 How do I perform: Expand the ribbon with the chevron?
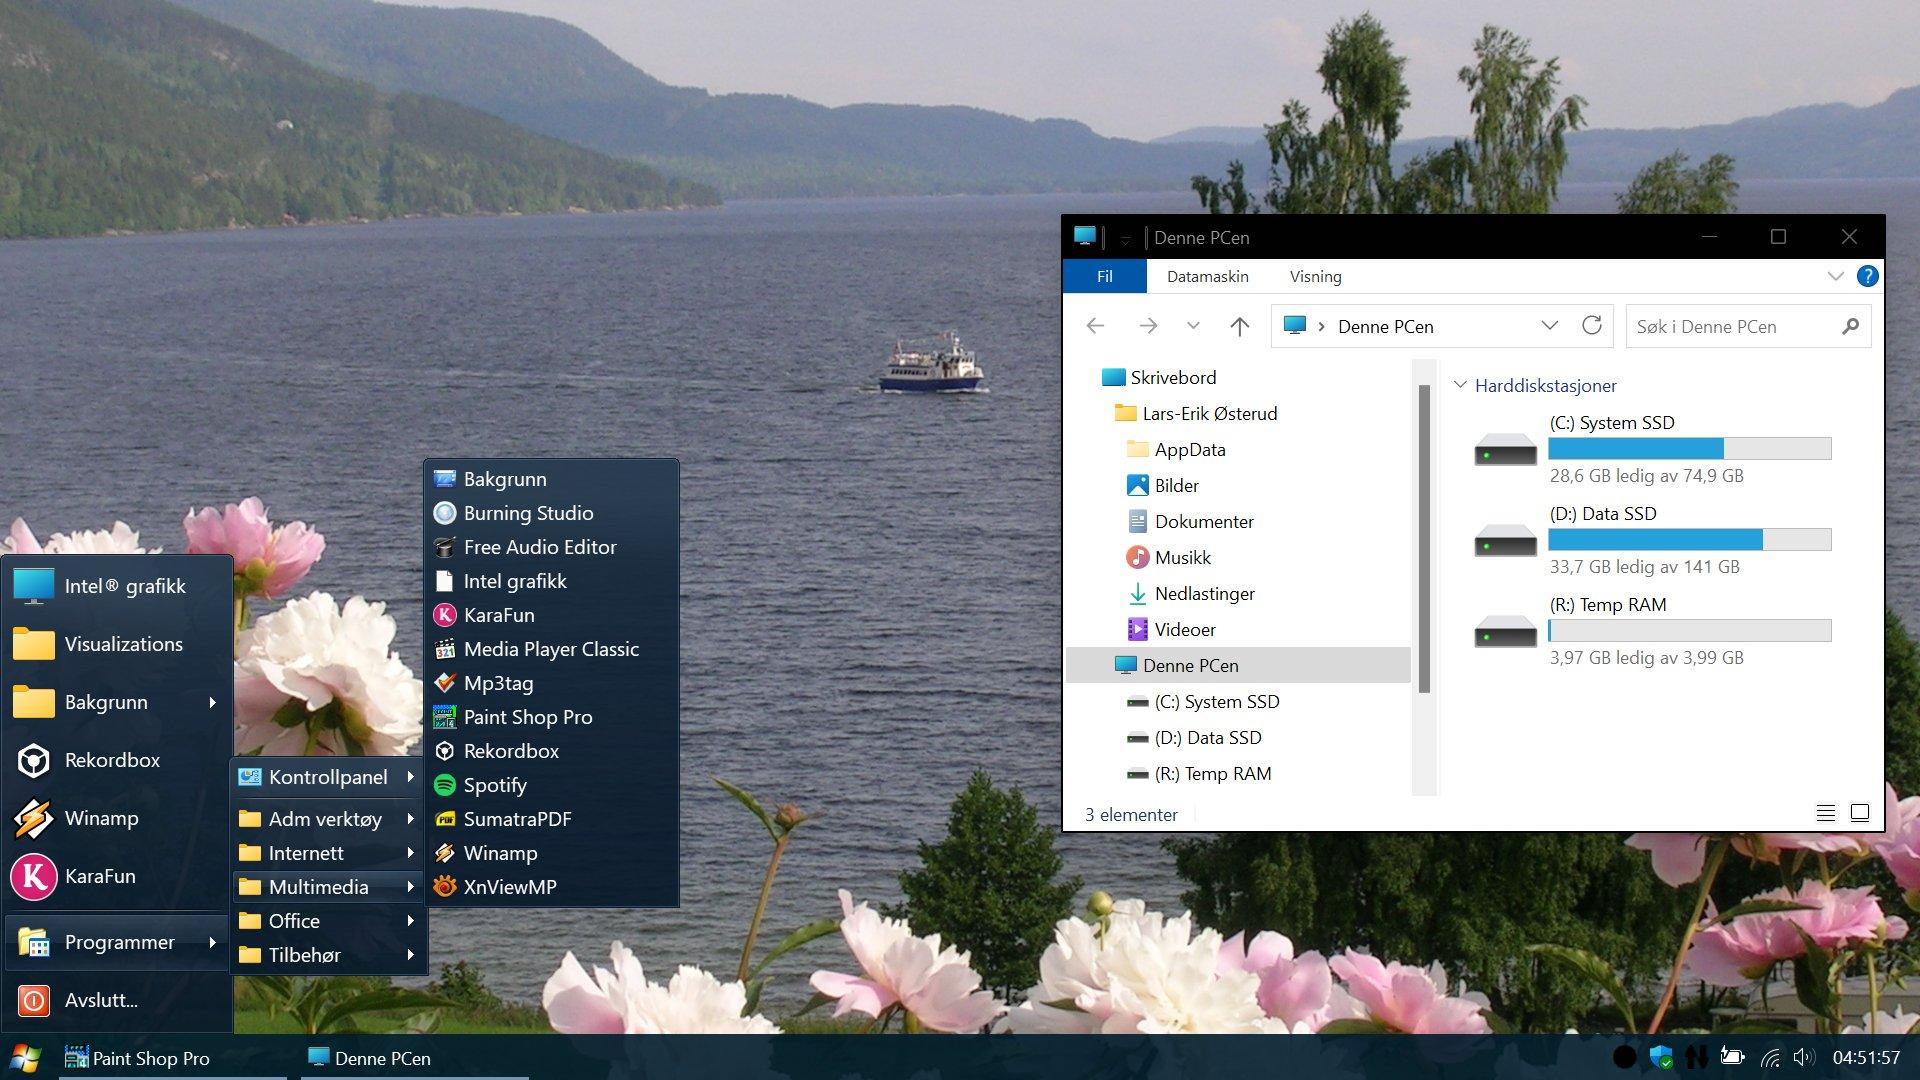[1835, 277]
